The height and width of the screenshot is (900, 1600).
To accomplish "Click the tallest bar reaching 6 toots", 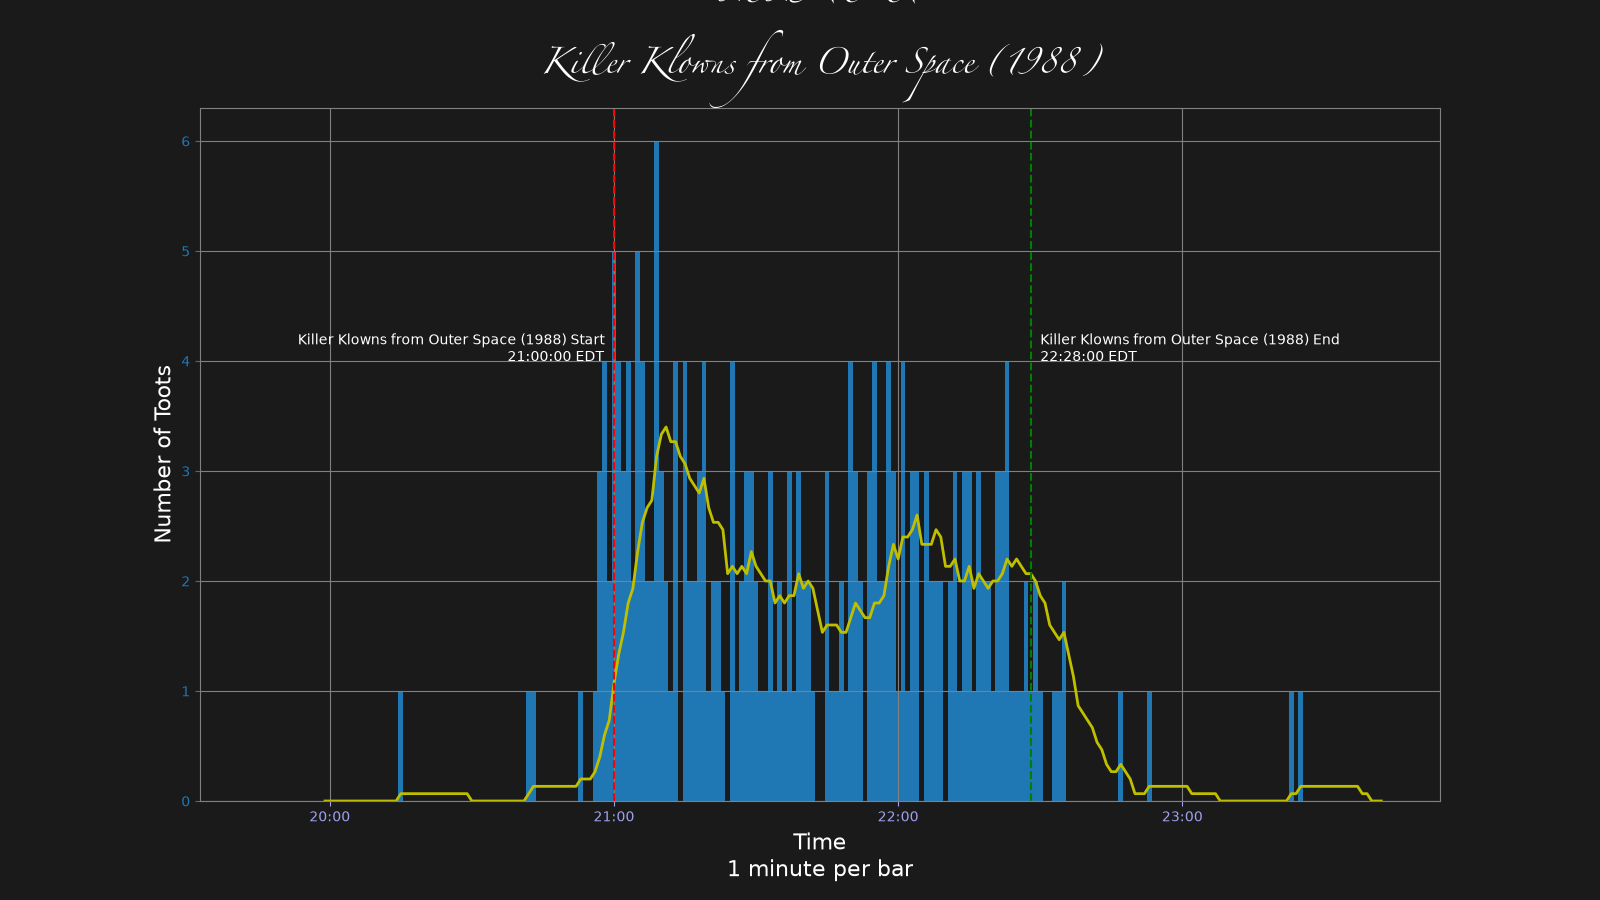I will (657, 471).
